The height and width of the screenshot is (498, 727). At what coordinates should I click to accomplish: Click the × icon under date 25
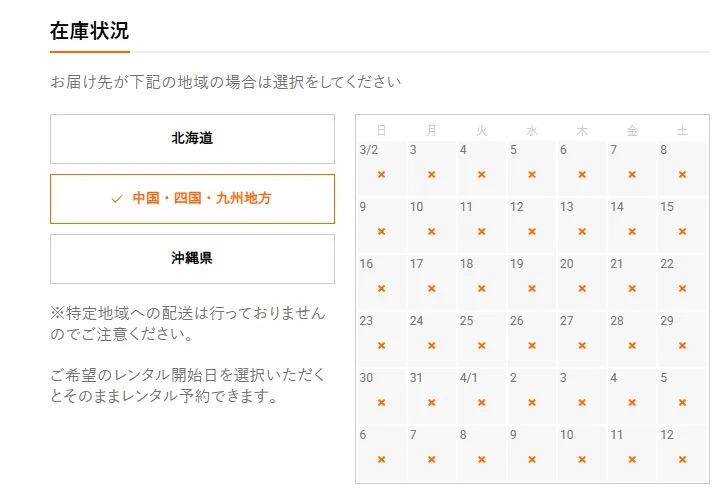point(482,346)
